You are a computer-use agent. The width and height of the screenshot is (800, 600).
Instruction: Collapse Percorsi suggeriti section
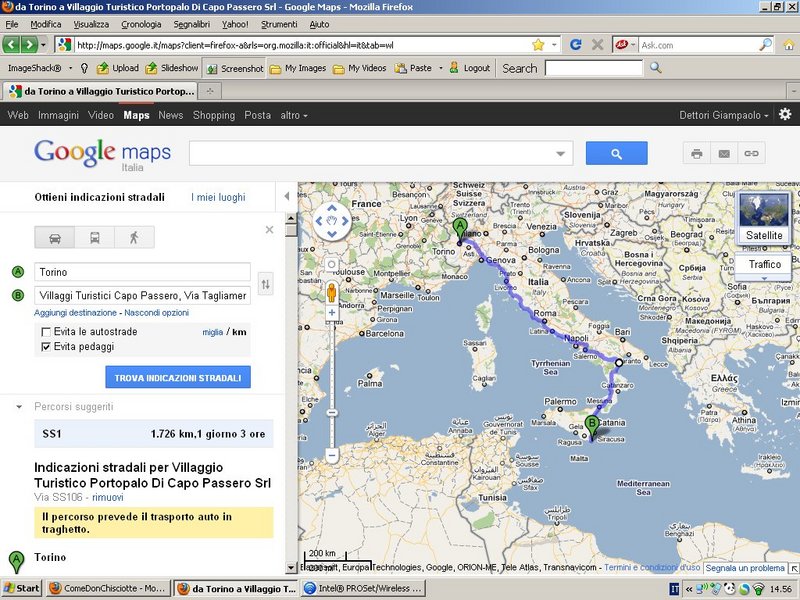pyautogui.click(x=19, y=407)
